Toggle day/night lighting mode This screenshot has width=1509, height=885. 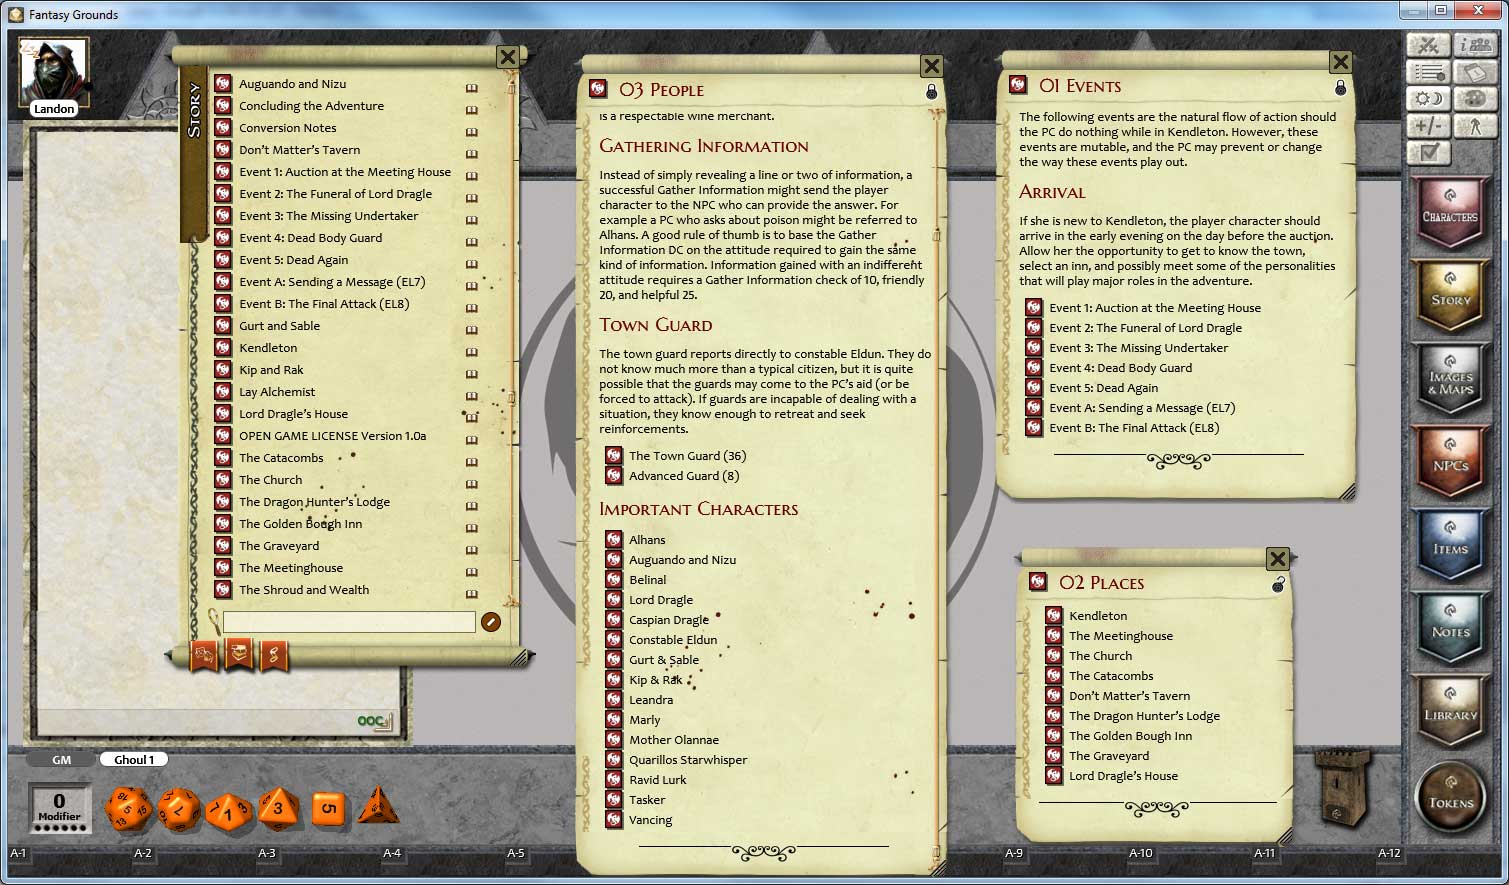click(1428, 98)
